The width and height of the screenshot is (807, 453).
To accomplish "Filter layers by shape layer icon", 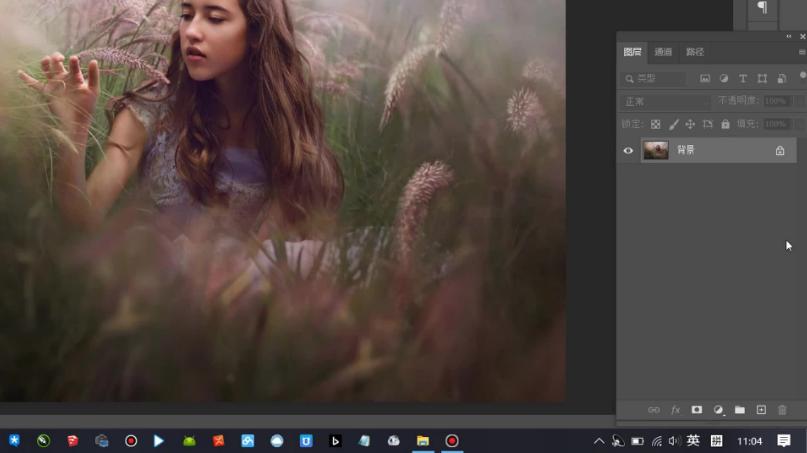I will tap(762, 78).
